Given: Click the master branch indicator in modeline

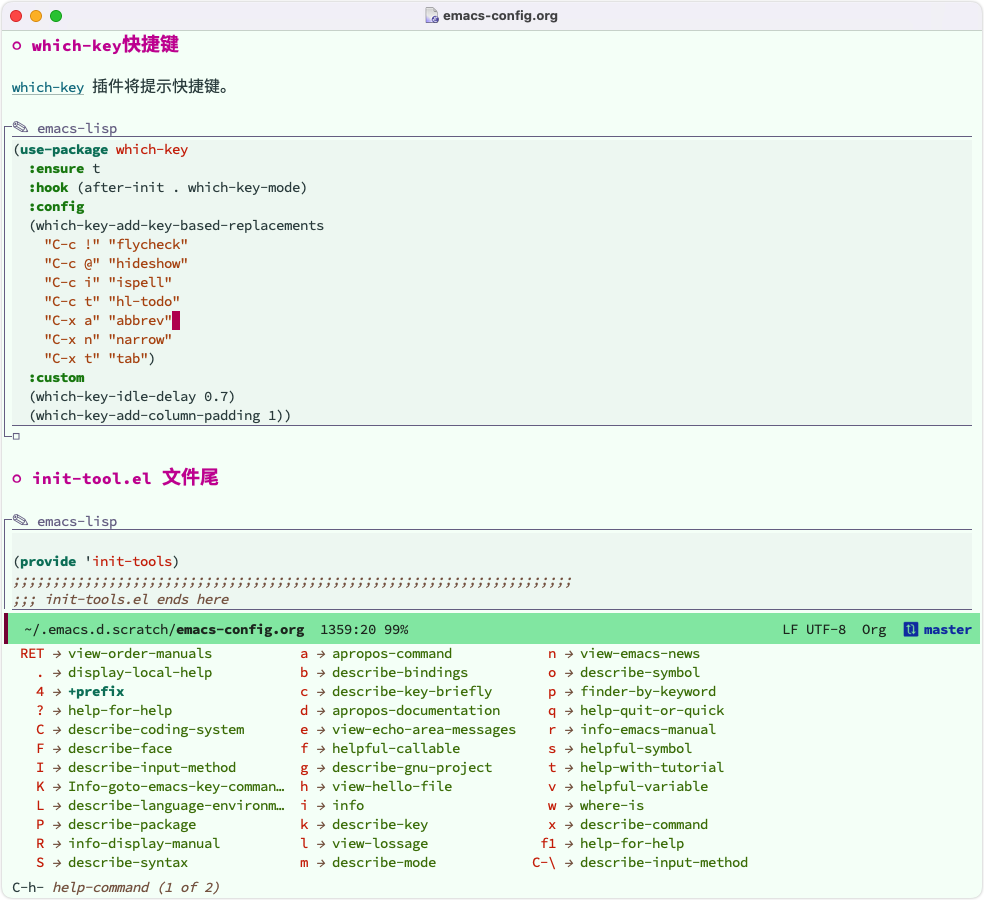Looking at the screenshot, I should click(947, 629).
